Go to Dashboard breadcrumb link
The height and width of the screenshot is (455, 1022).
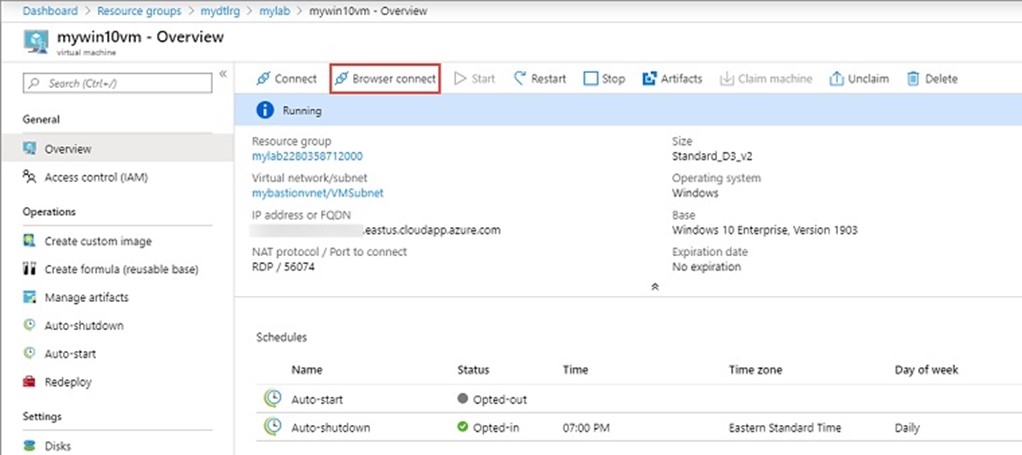[x=50, y=11]
